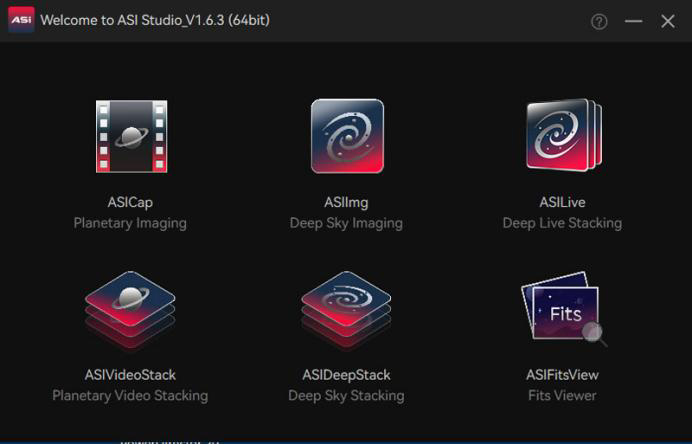Click the Planetary Imaging subtitle
This screenshot has height=444, width=692.
130,223
